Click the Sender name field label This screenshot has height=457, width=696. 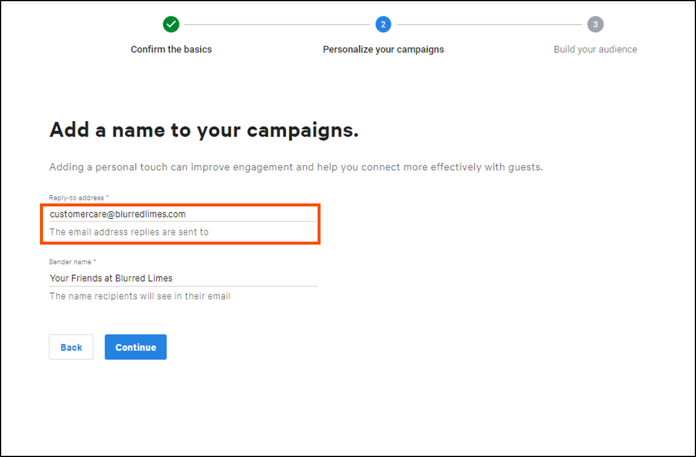[x=70, y=262]
